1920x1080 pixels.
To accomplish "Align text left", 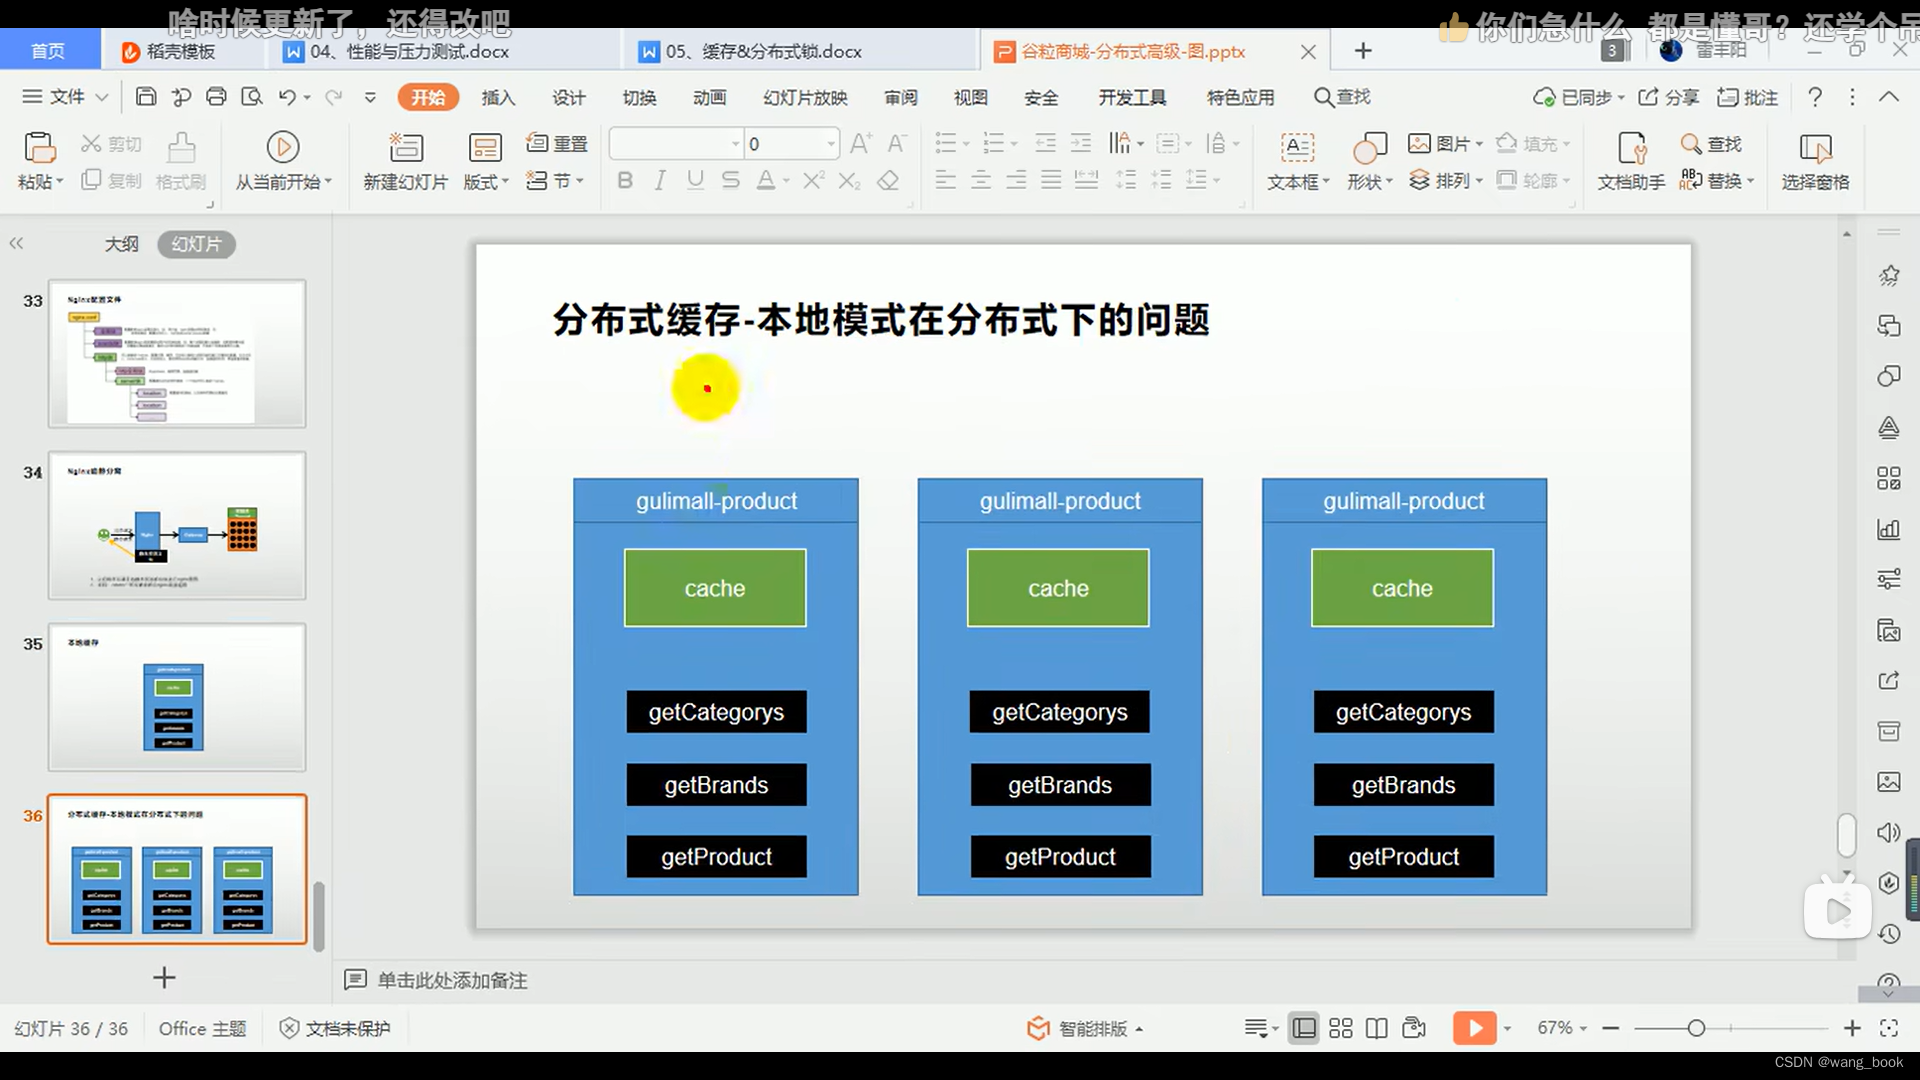I will (946, 180).
